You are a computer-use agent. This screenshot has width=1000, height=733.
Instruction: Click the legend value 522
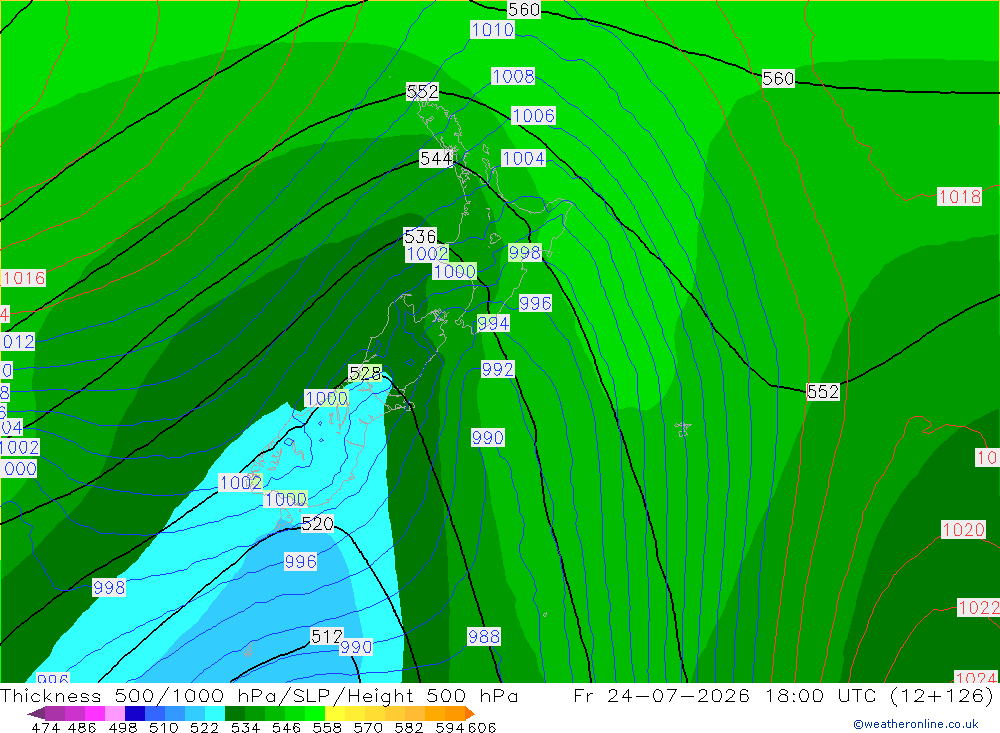click(205, 727)
